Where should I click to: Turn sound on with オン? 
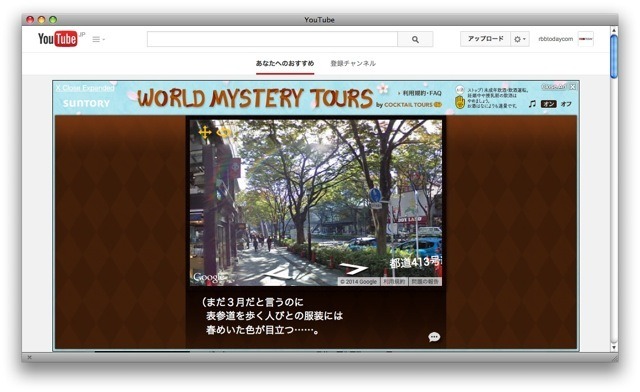pos(549,104)
